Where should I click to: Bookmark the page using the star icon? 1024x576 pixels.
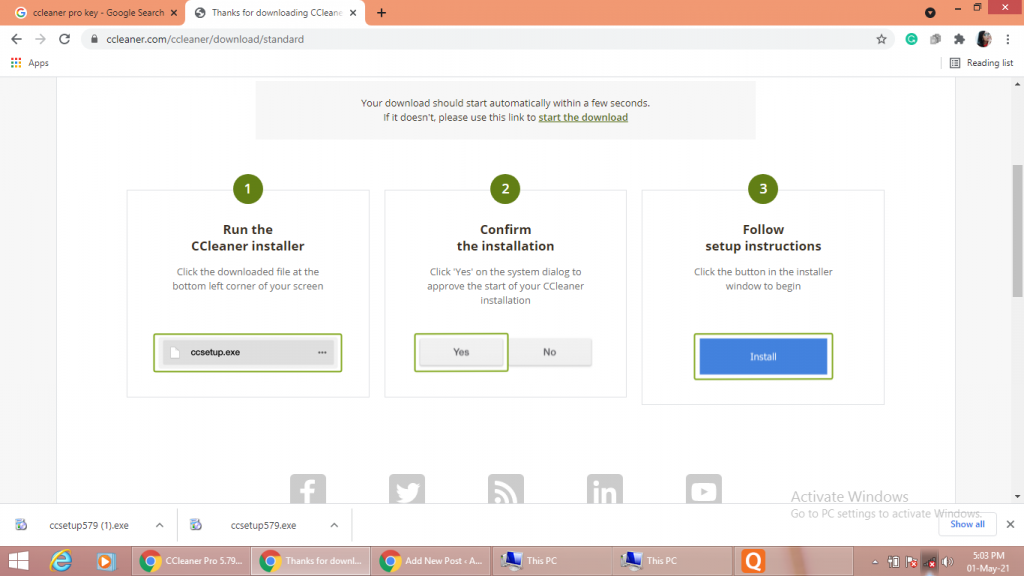pos(881,39)
